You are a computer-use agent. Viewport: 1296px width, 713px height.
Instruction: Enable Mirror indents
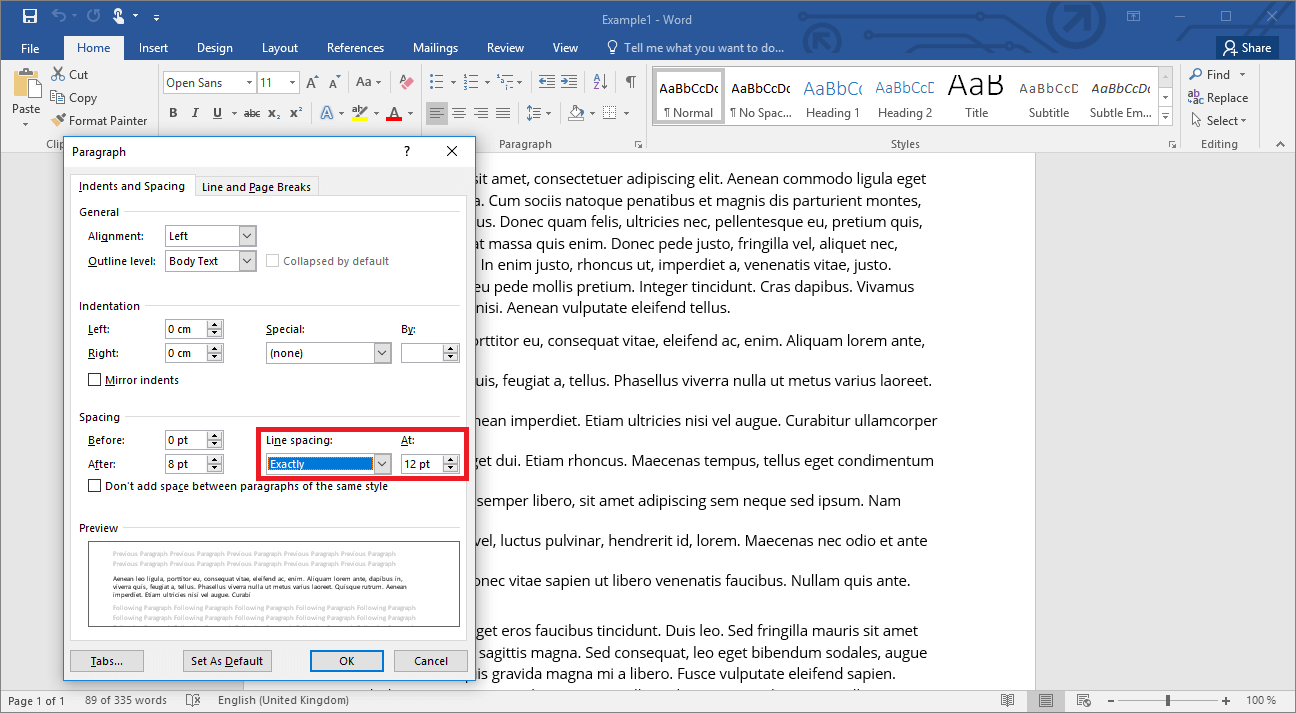pyautogui.click(x=94, y=379)
